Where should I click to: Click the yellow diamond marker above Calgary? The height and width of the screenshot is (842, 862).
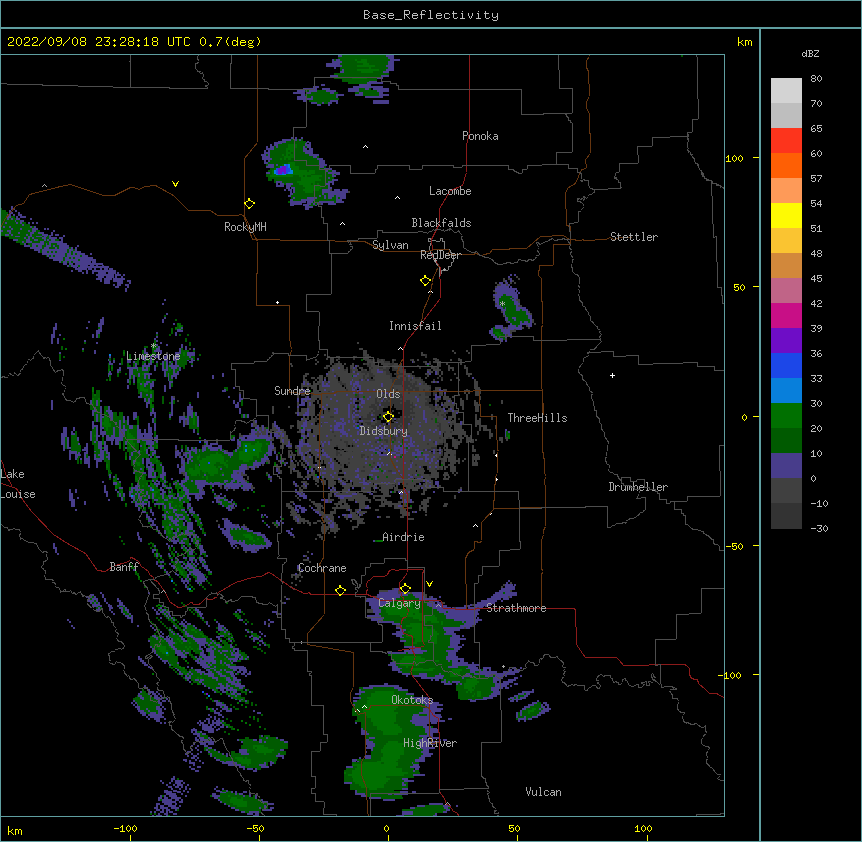405,589
